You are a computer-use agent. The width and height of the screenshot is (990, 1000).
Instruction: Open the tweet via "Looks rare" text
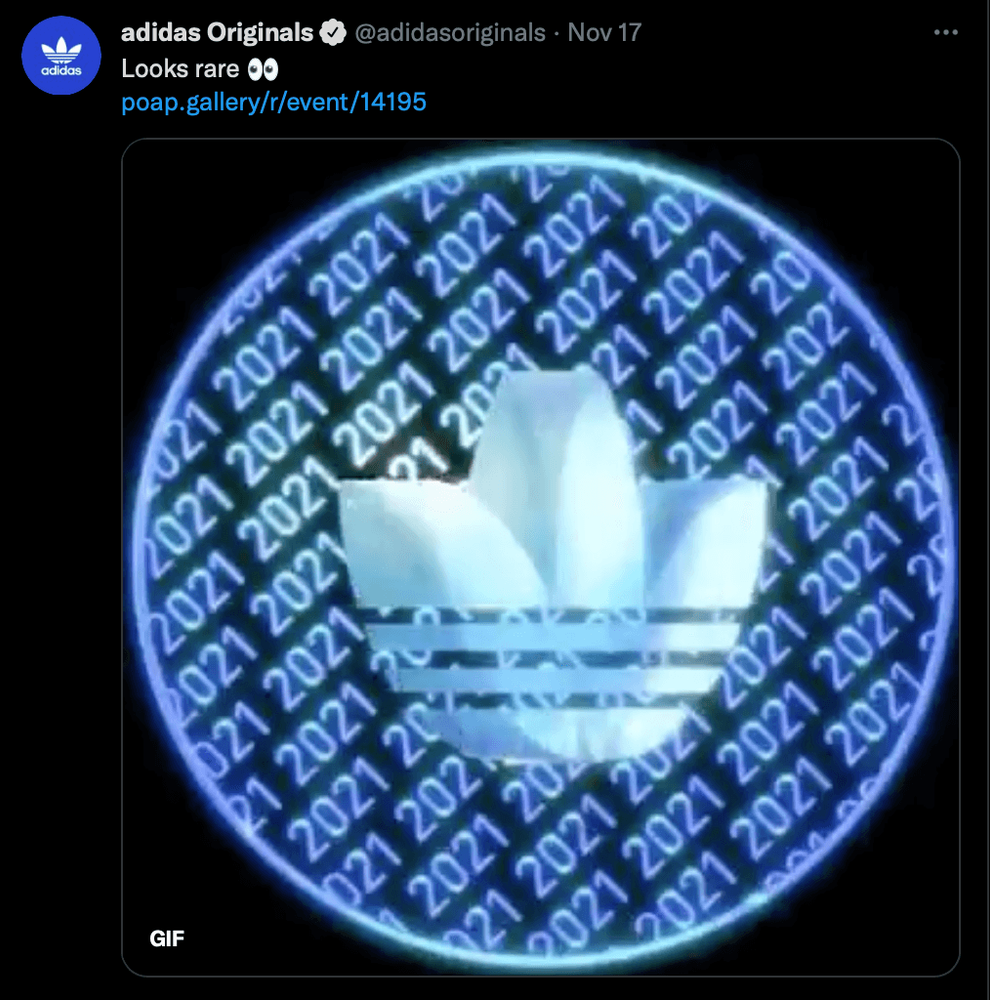181,69
